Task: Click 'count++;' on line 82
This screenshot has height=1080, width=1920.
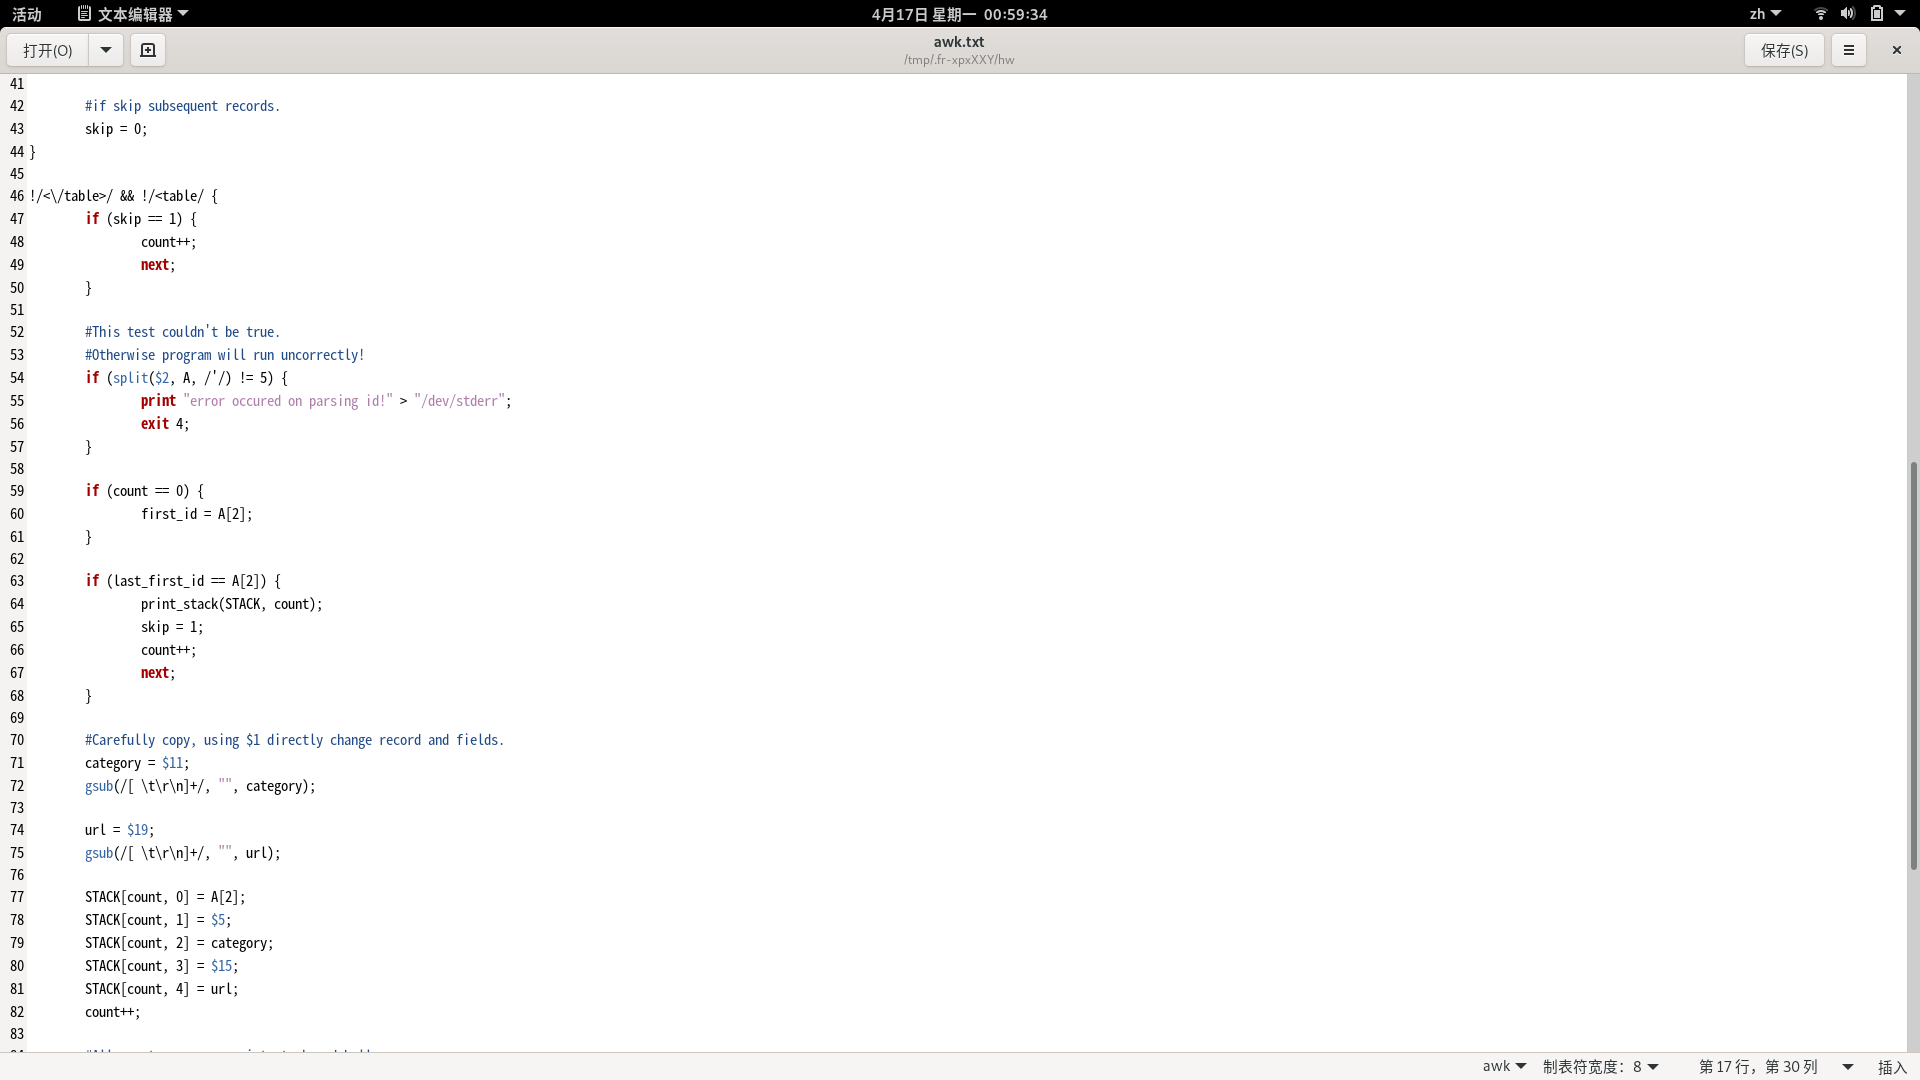Action: (113, 1012)
